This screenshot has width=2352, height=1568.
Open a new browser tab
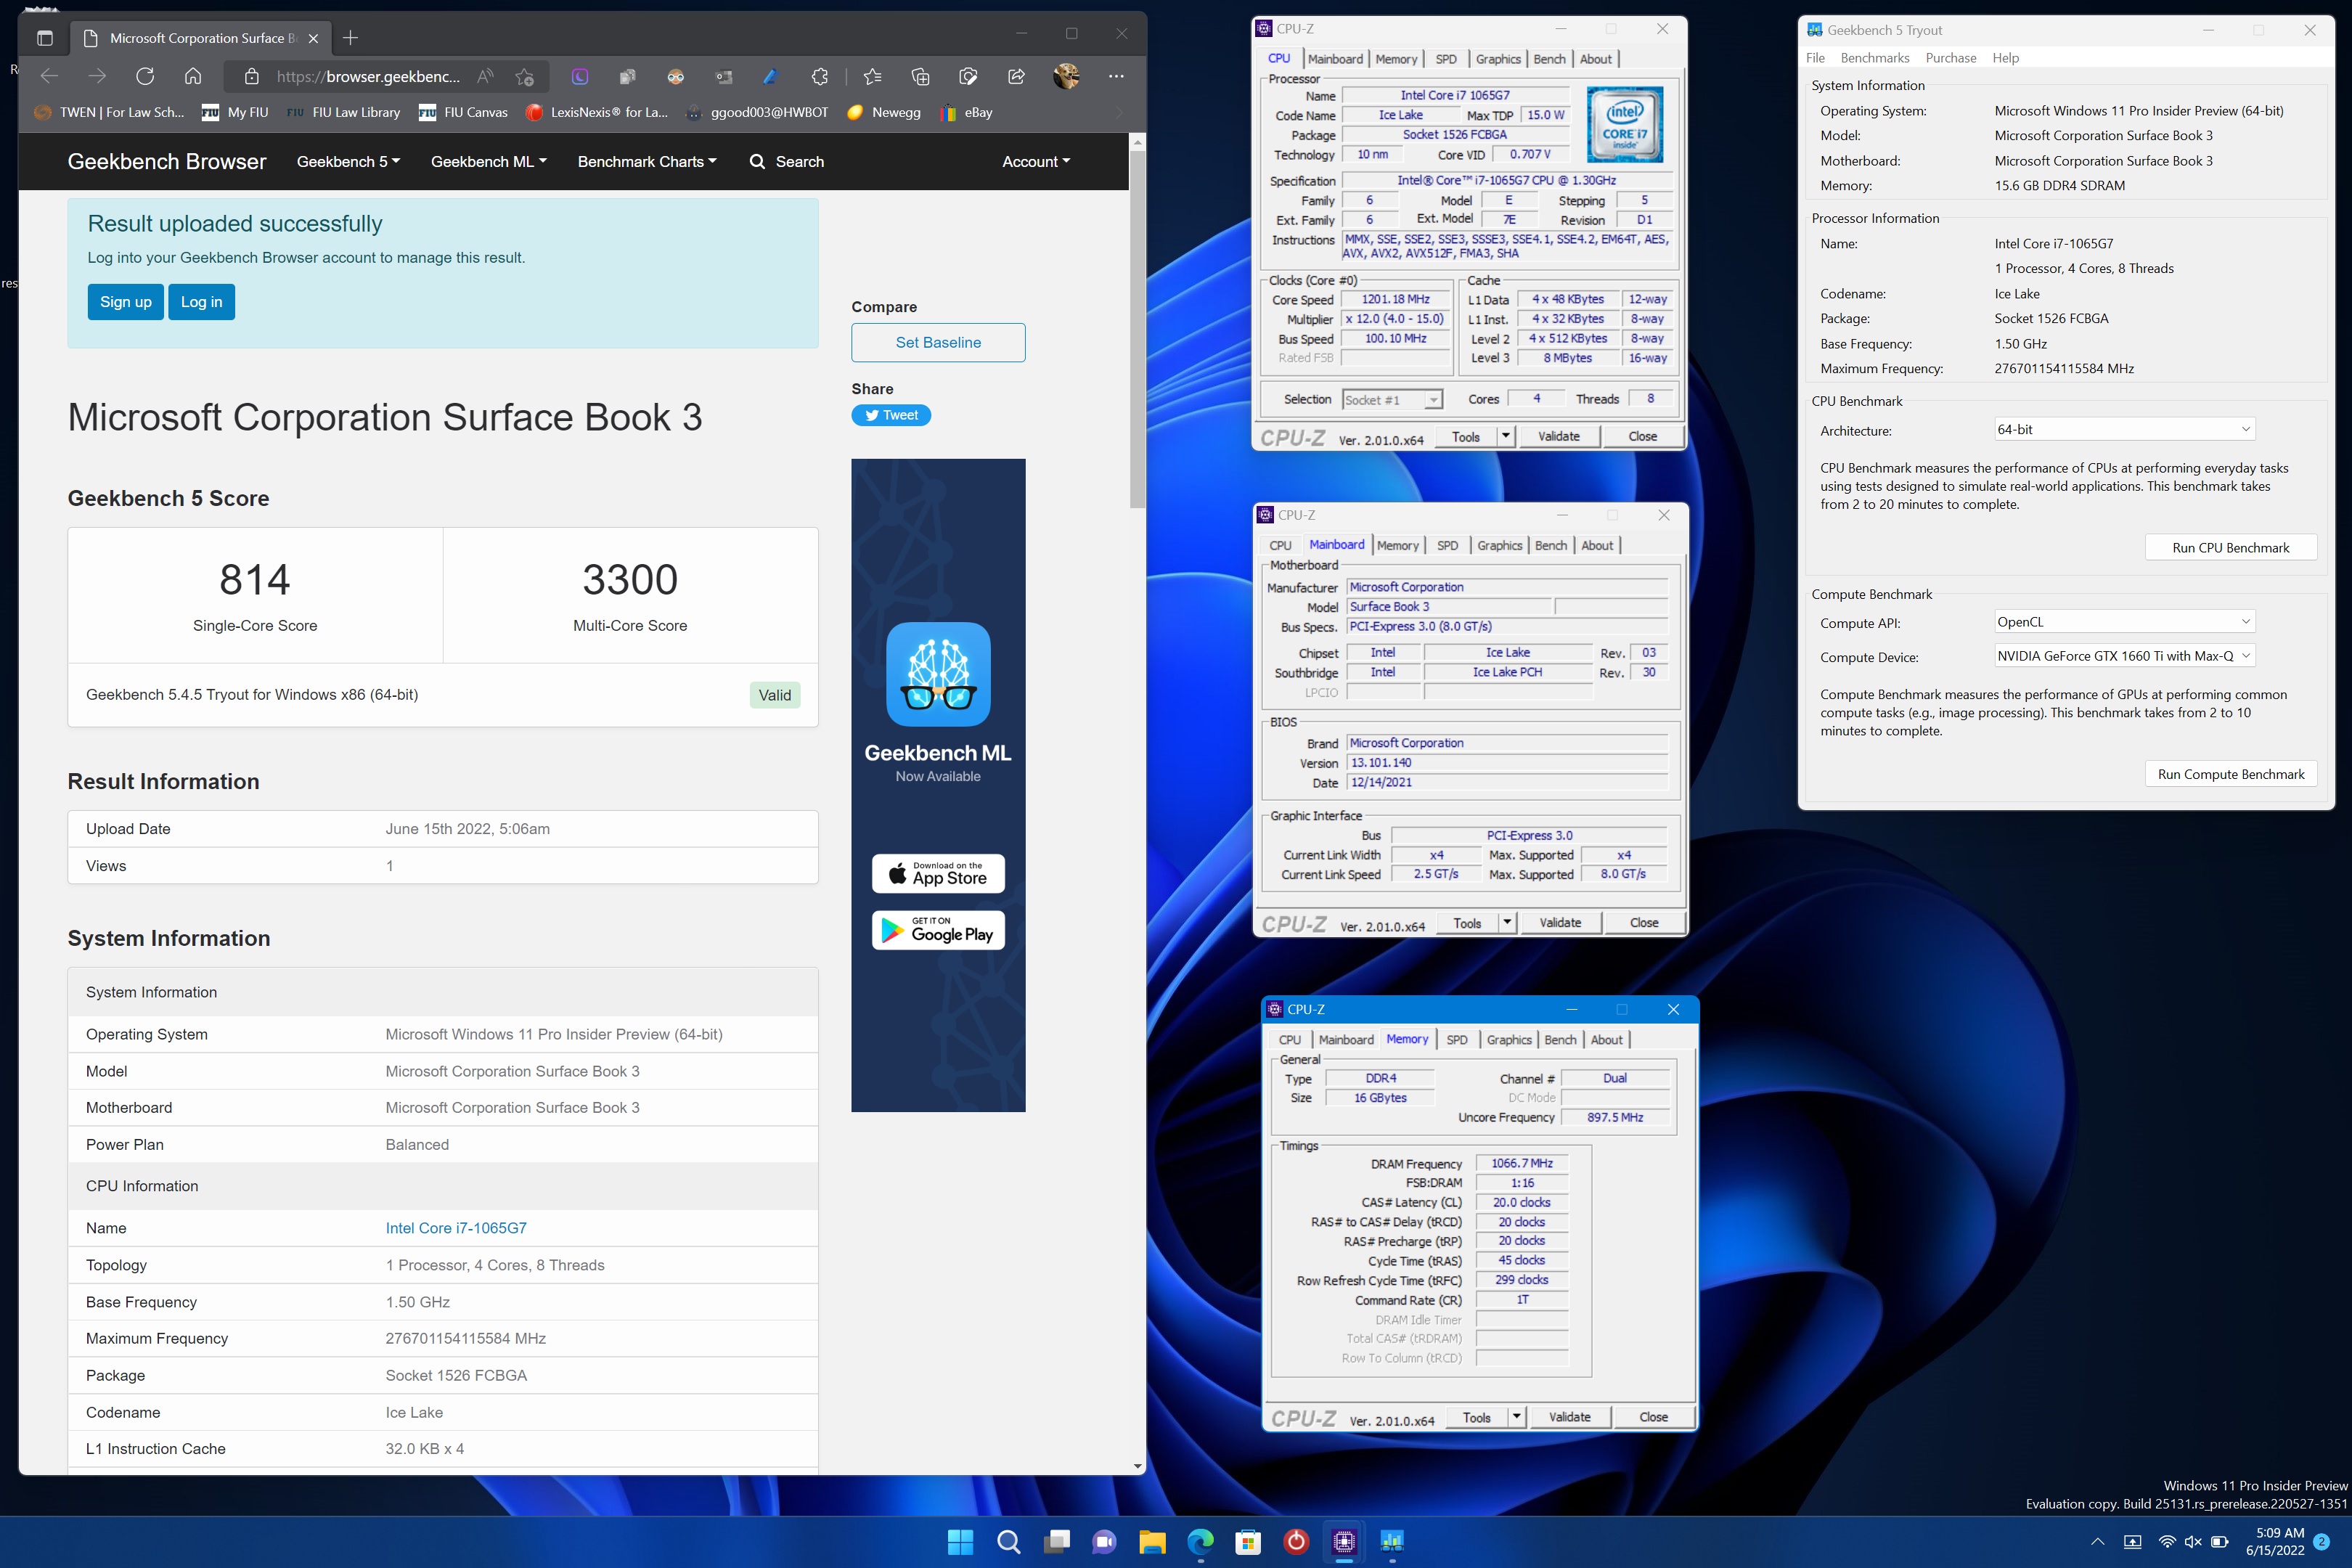coord(350,38)
